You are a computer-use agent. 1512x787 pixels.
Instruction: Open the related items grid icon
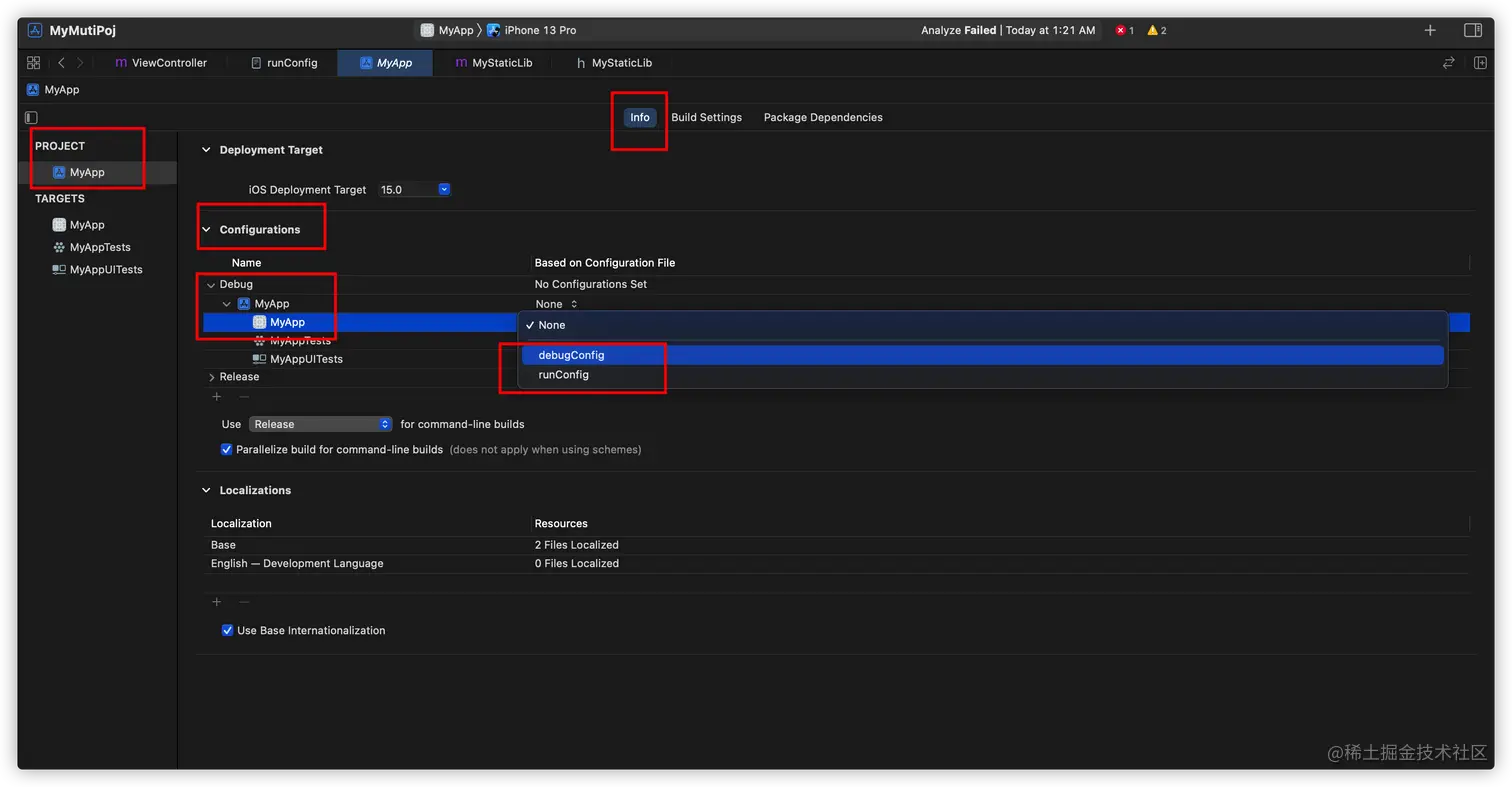tap(33, 62)
